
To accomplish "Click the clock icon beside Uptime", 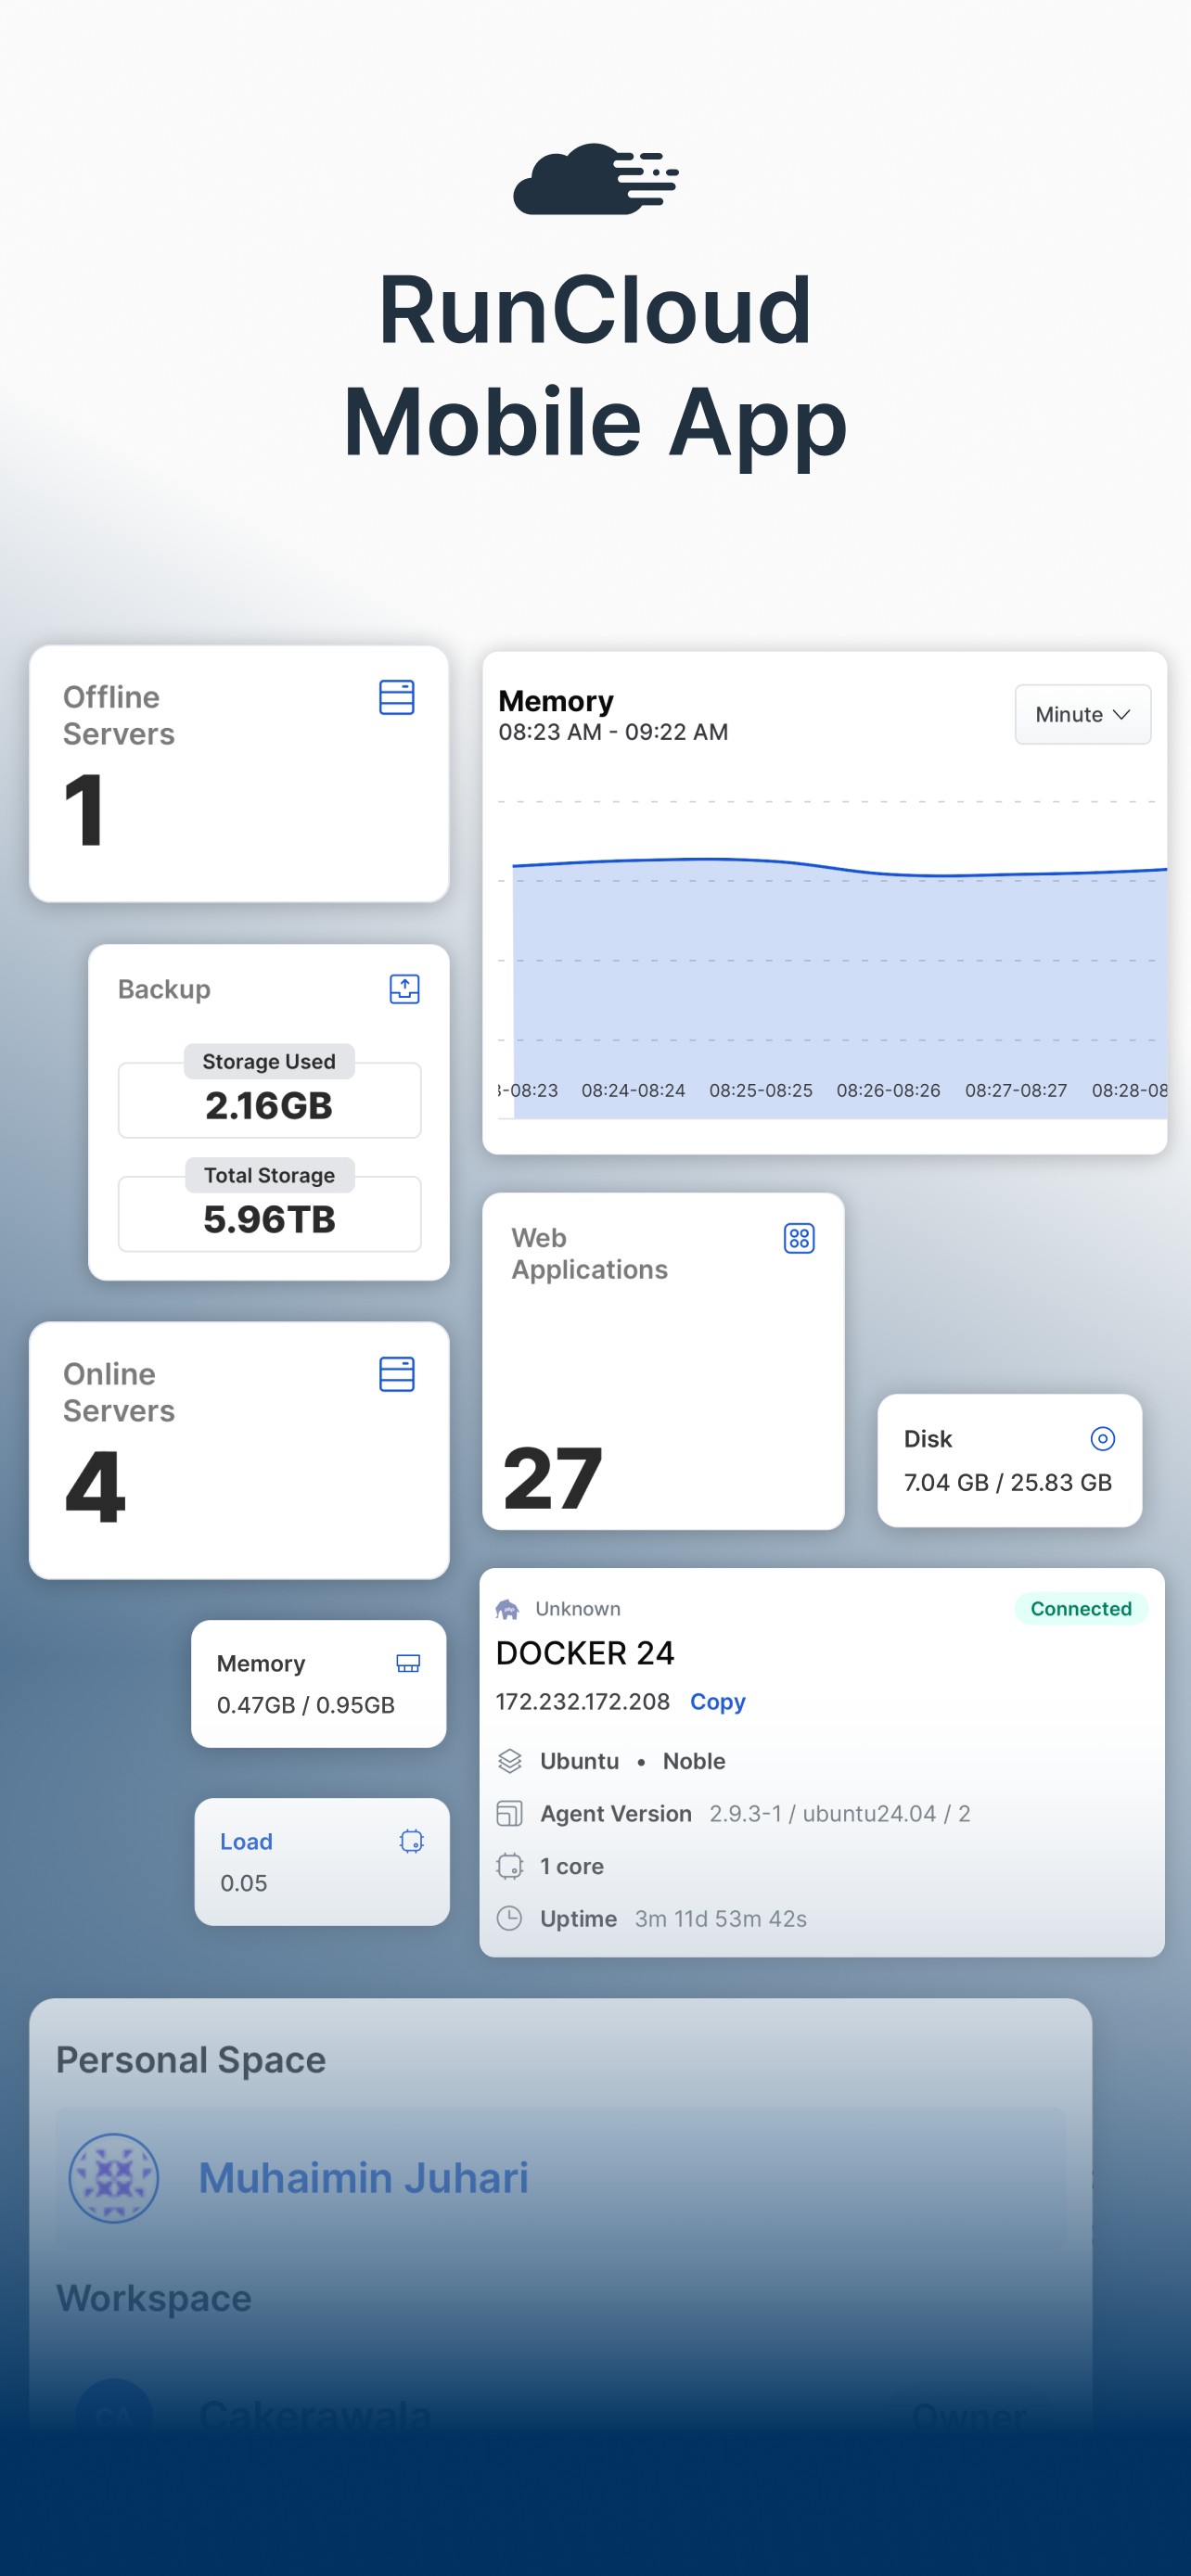I will tap(510, 1918).
